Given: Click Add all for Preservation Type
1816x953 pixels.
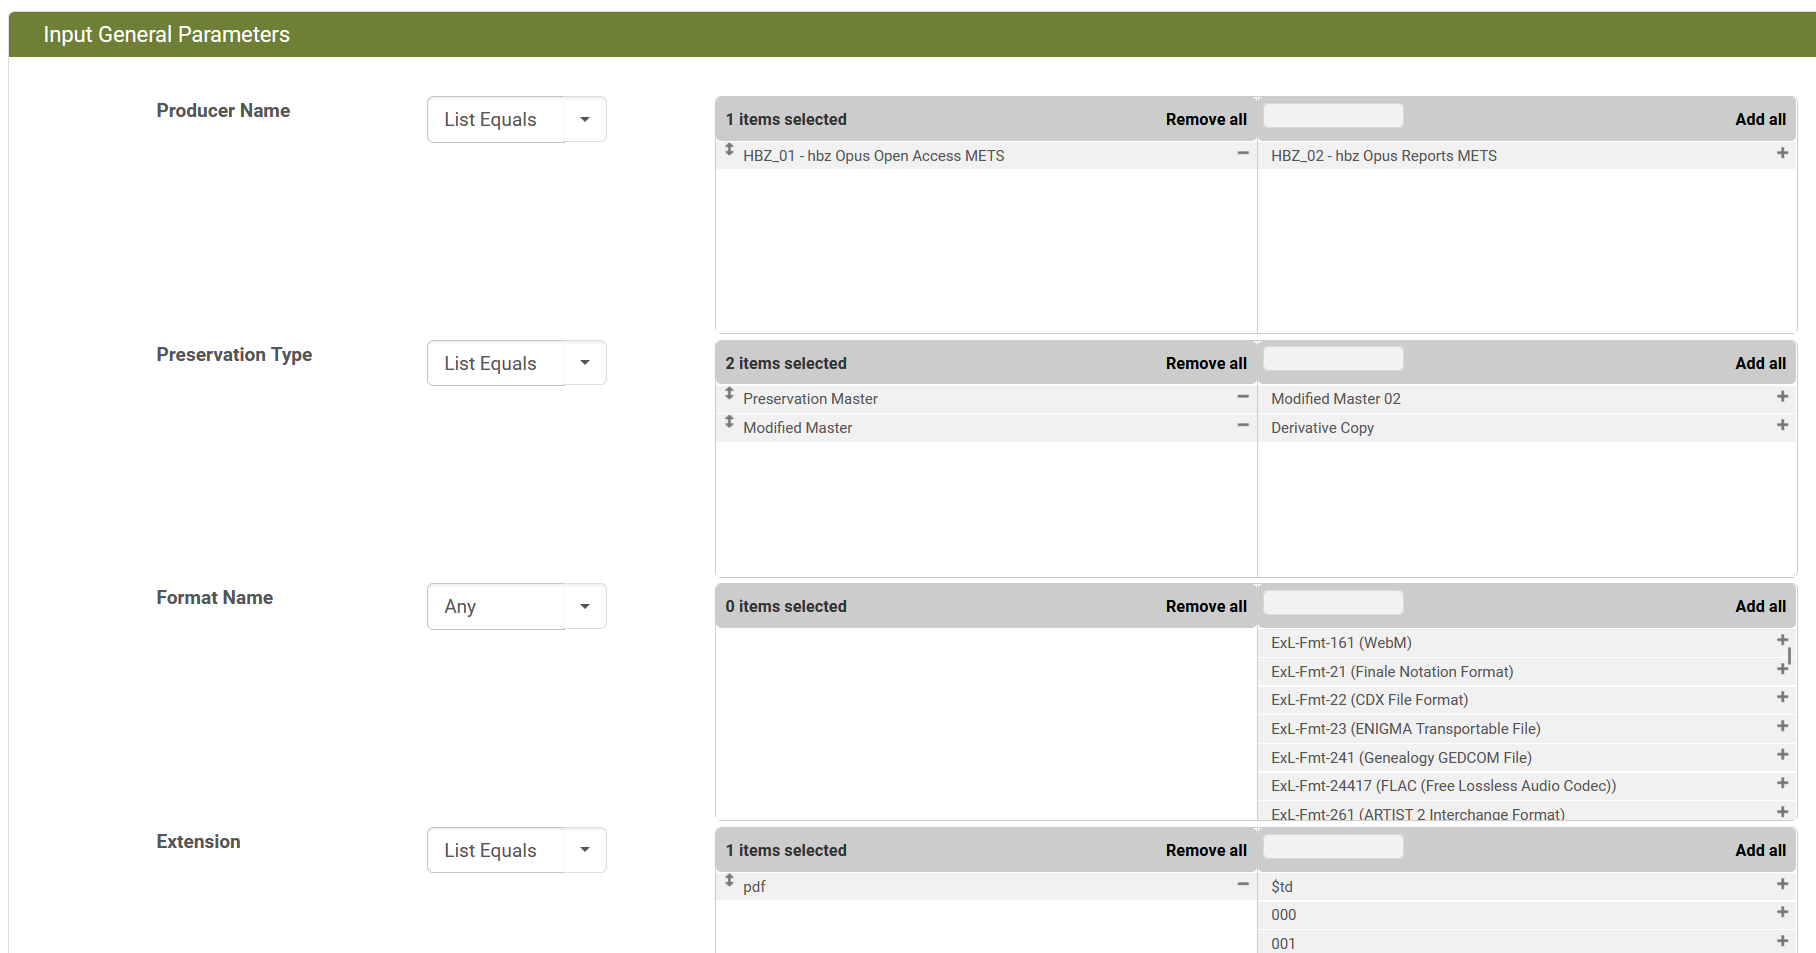Looking at the screenshot, I should [x=1759, y=364].
